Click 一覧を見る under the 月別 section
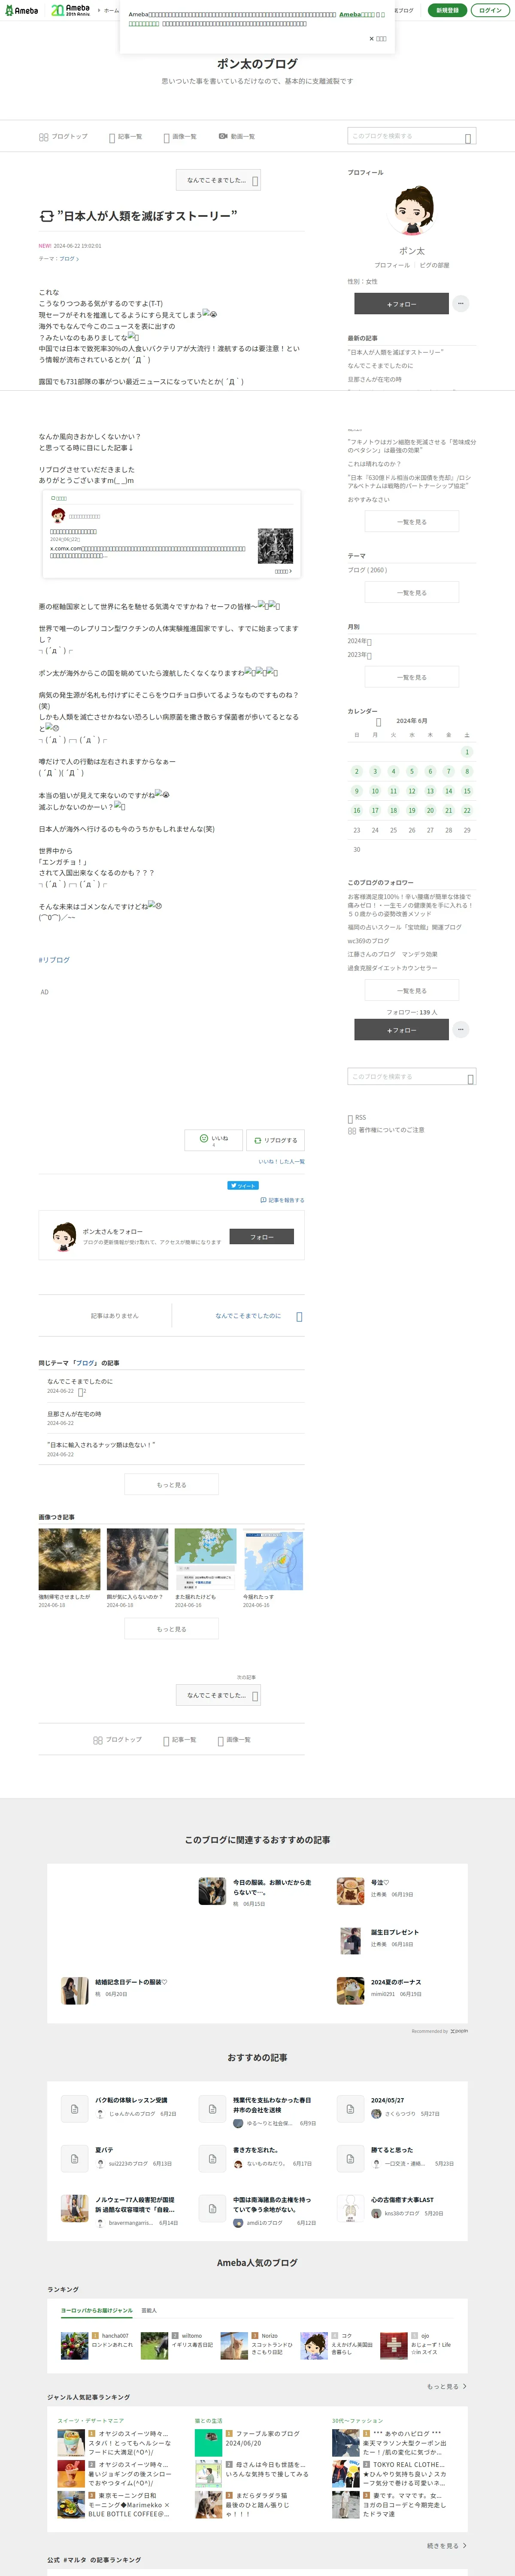 (x=411, y=678)
